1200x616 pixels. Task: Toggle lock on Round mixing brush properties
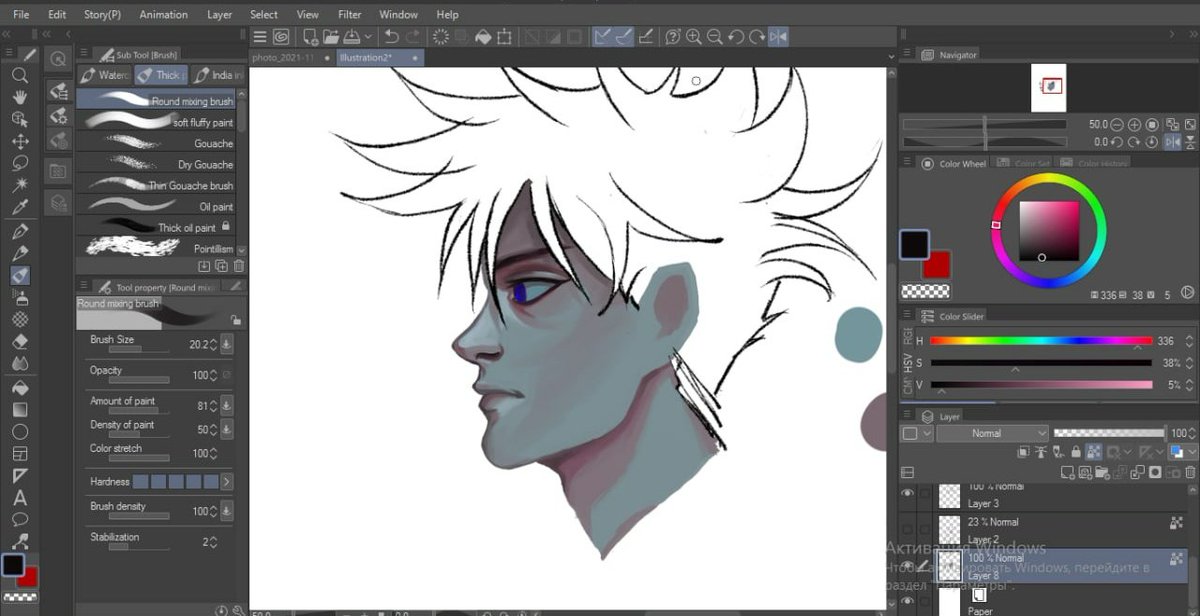click(235, 320)
